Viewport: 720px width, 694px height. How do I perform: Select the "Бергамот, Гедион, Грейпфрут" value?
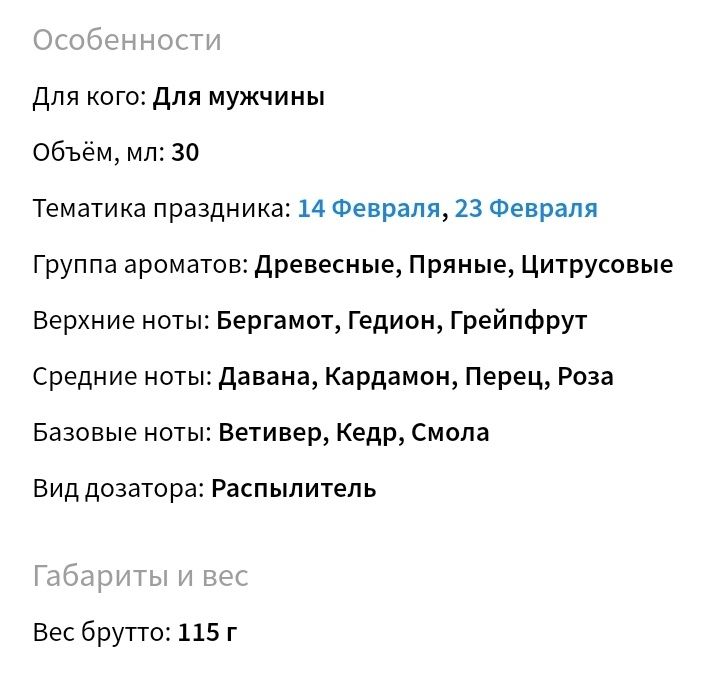[x=402, y=321]
